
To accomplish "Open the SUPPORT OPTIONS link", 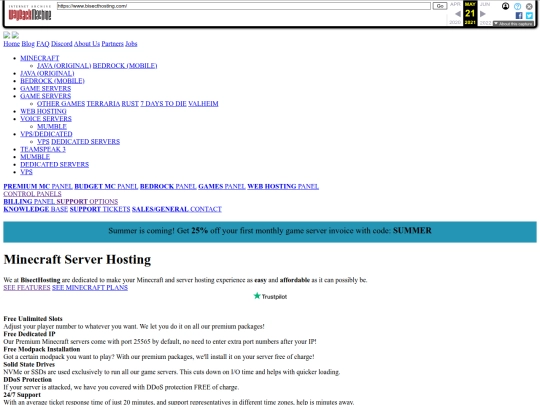I will (x=87, y=201).
